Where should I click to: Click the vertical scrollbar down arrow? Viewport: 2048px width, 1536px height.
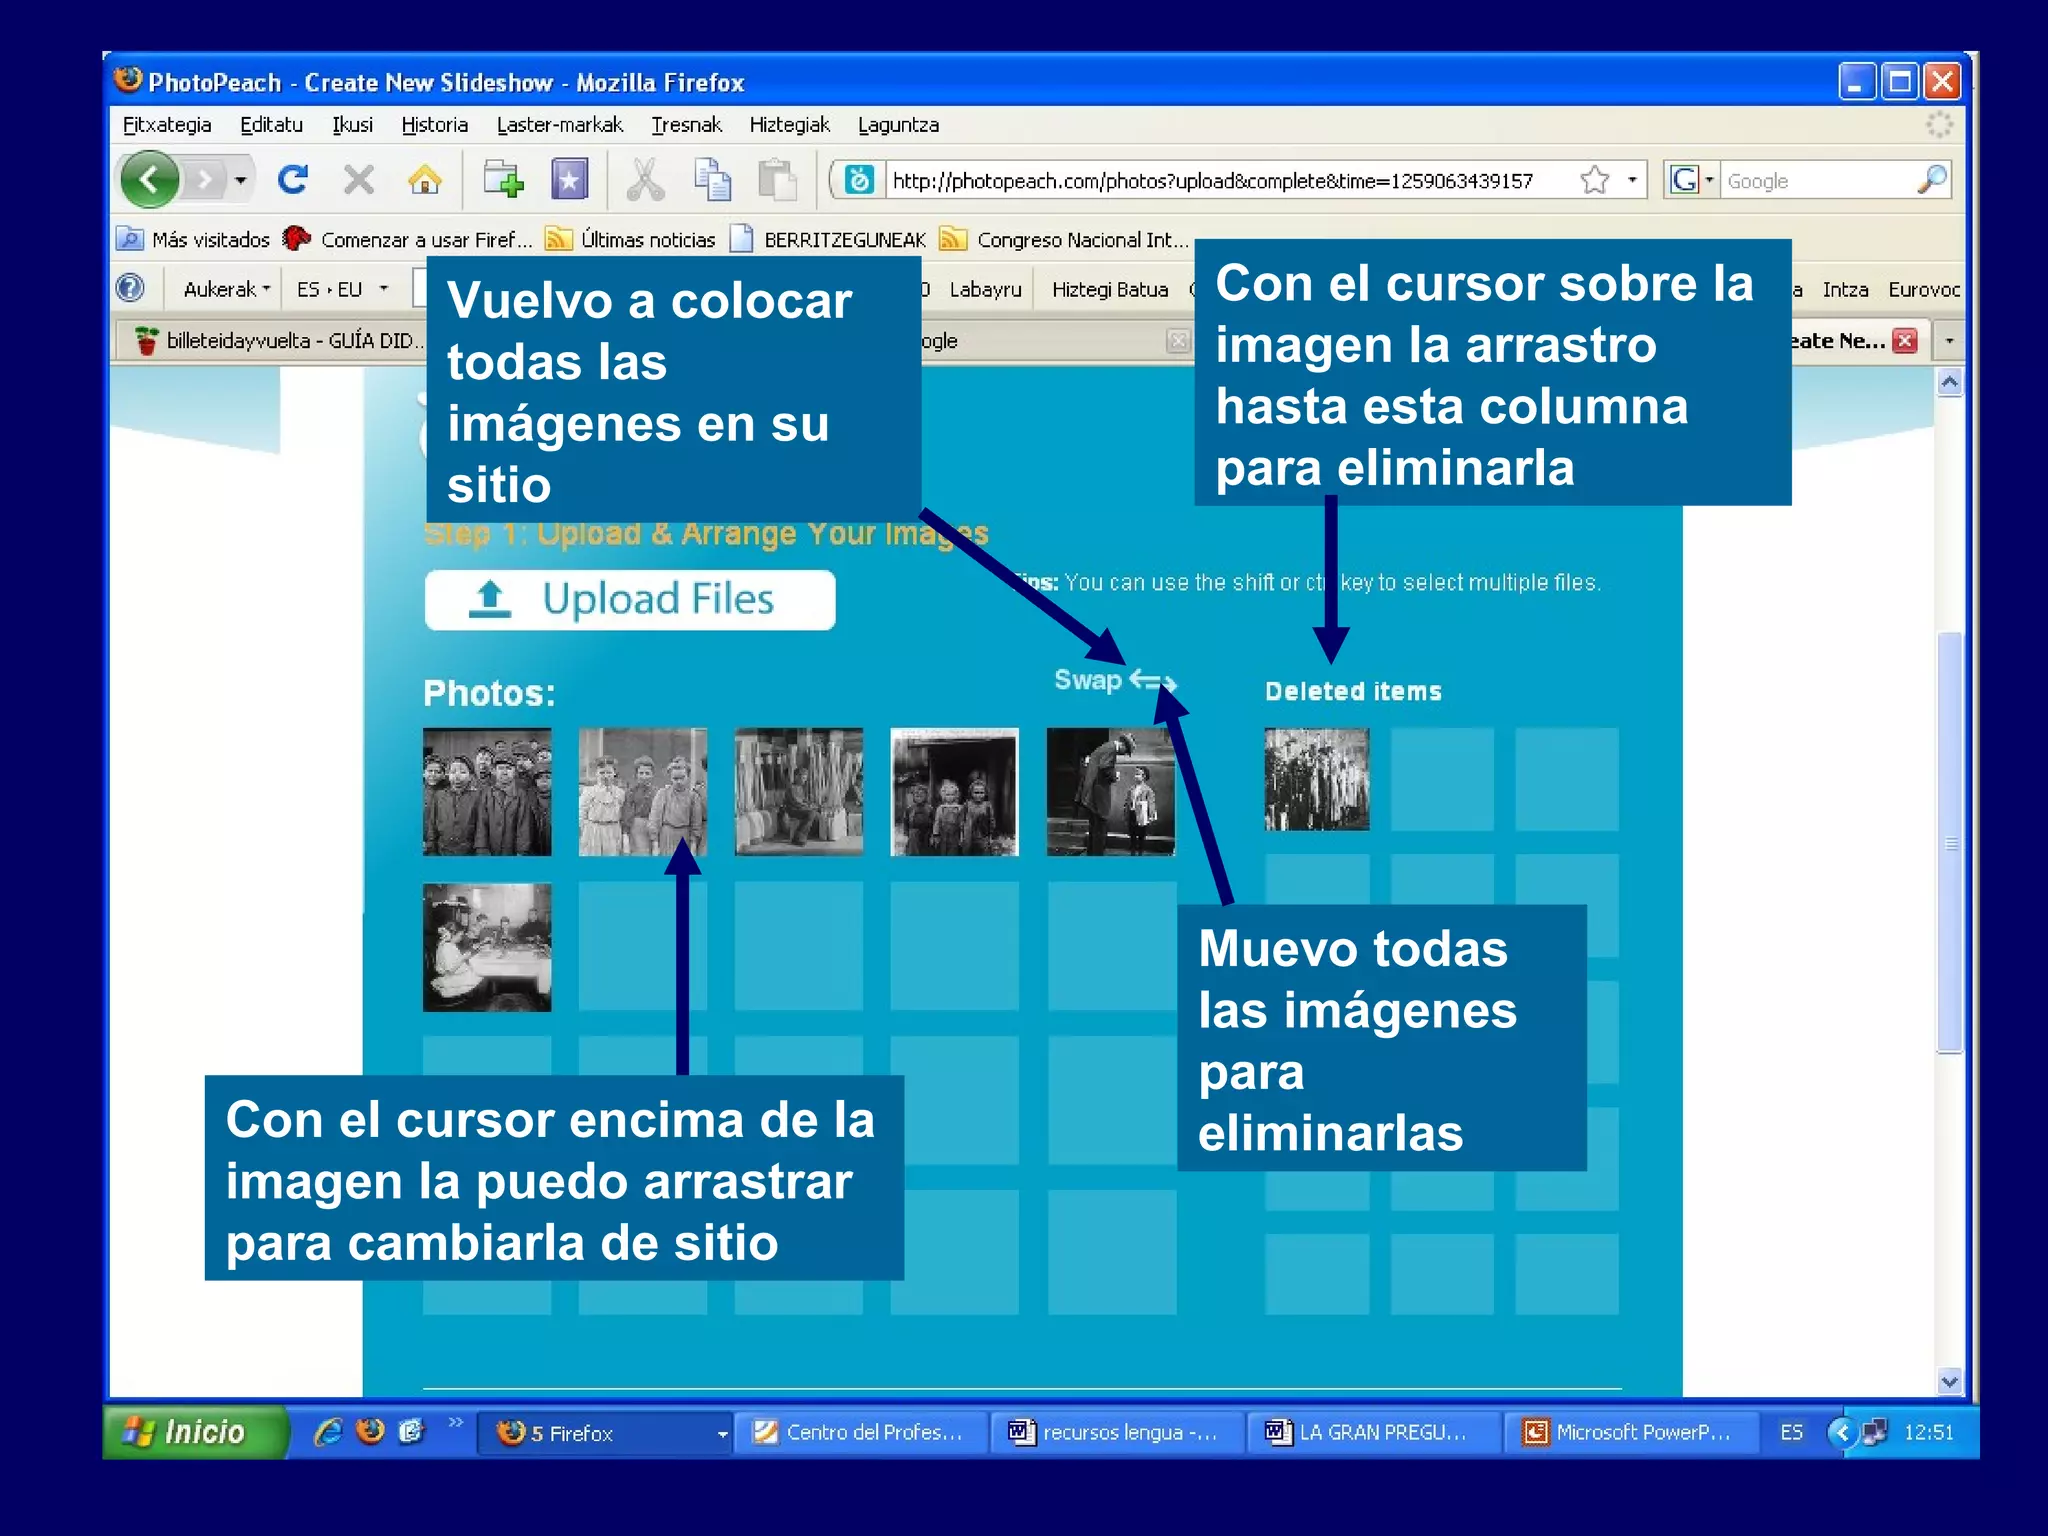1949,1382
